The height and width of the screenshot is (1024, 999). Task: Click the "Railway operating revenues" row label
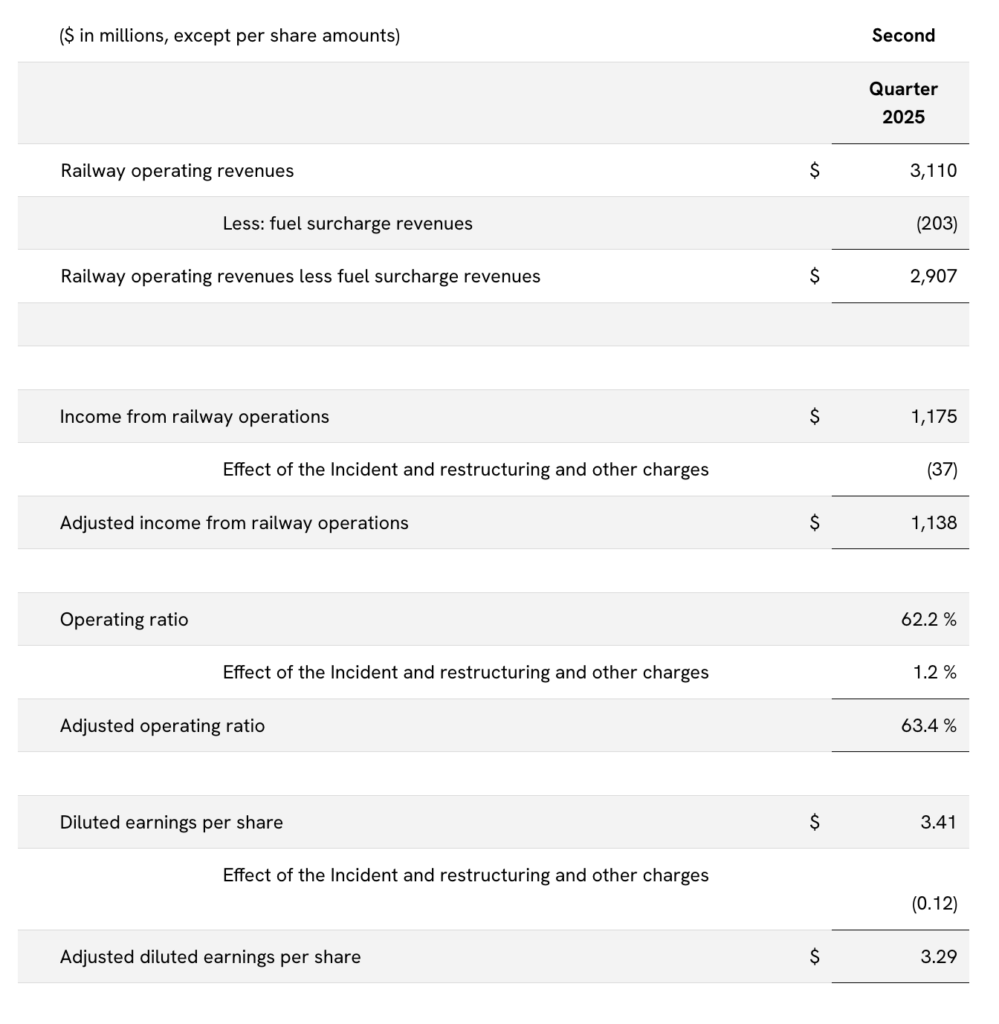(177, 171)
